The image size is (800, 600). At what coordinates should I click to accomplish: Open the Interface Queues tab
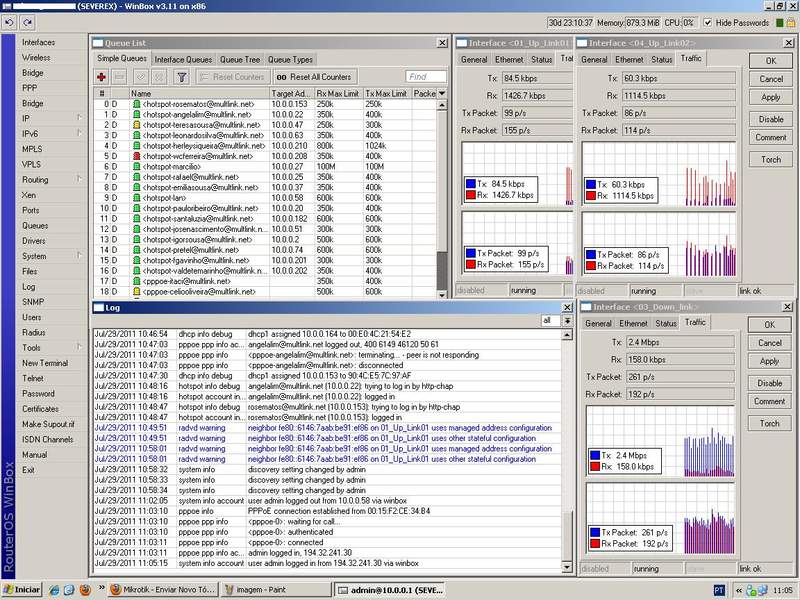pyautogui.click(x=183, y=60)
